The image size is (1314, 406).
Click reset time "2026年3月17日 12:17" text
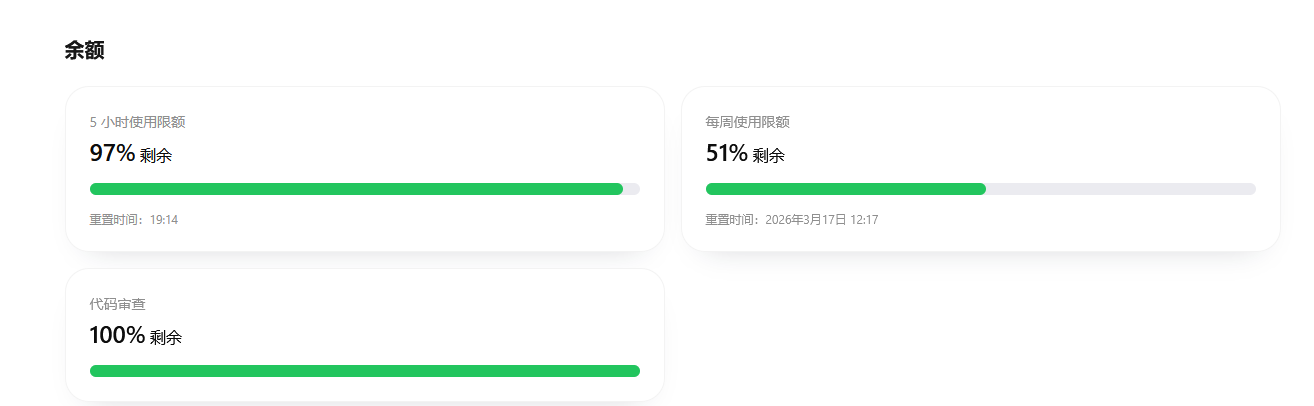tap(822, 220)
